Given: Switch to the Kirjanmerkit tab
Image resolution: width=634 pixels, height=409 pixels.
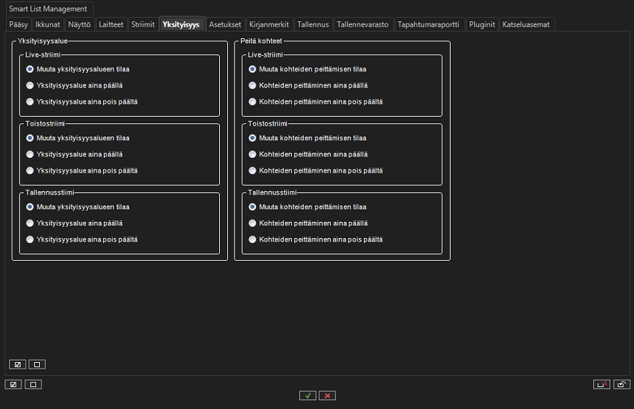Looking at the screenshot, I should click(269, 25).
